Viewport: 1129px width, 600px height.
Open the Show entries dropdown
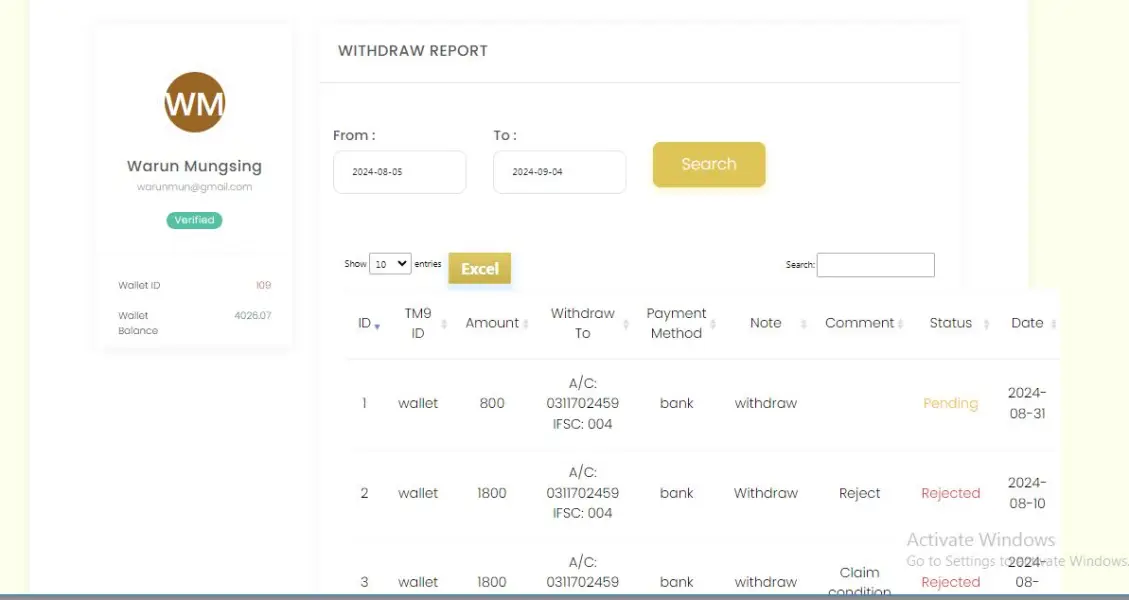(390, 264)
